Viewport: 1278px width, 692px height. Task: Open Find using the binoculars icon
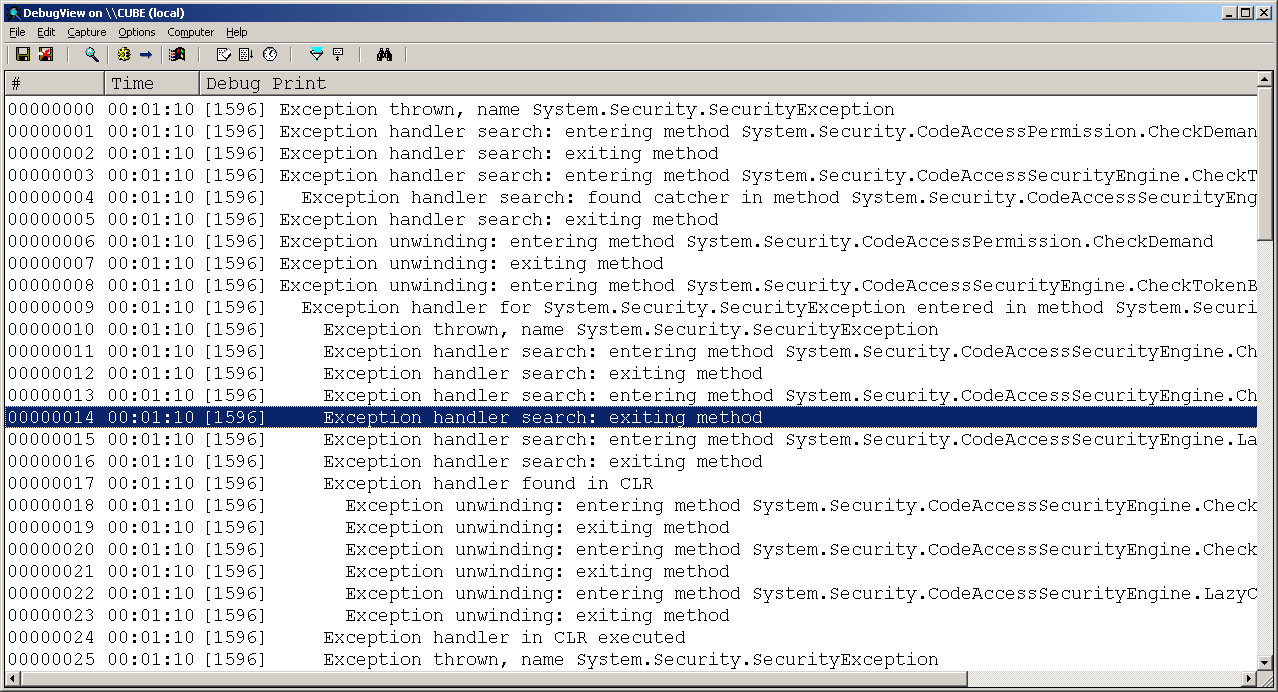click(385, 54)
